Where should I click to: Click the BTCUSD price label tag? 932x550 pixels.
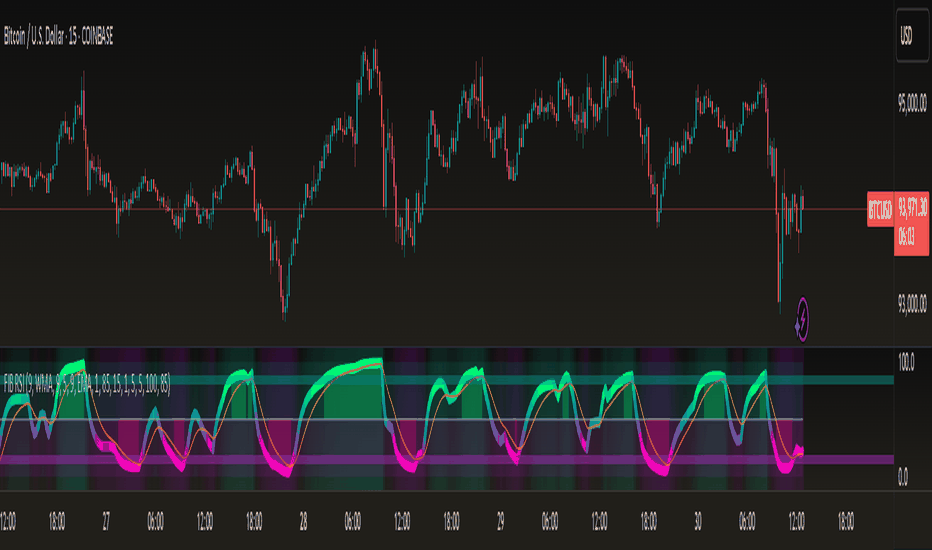point(880,209)
